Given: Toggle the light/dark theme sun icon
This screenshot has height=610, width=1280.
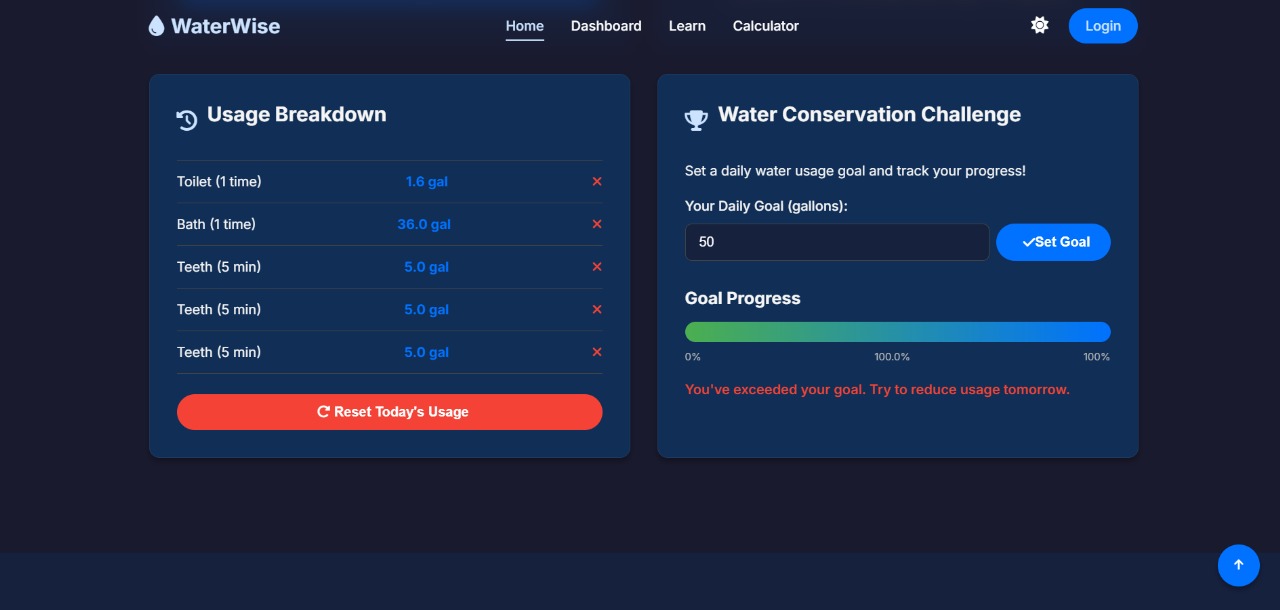Looking at the screenshot, I should point(1040,26).
